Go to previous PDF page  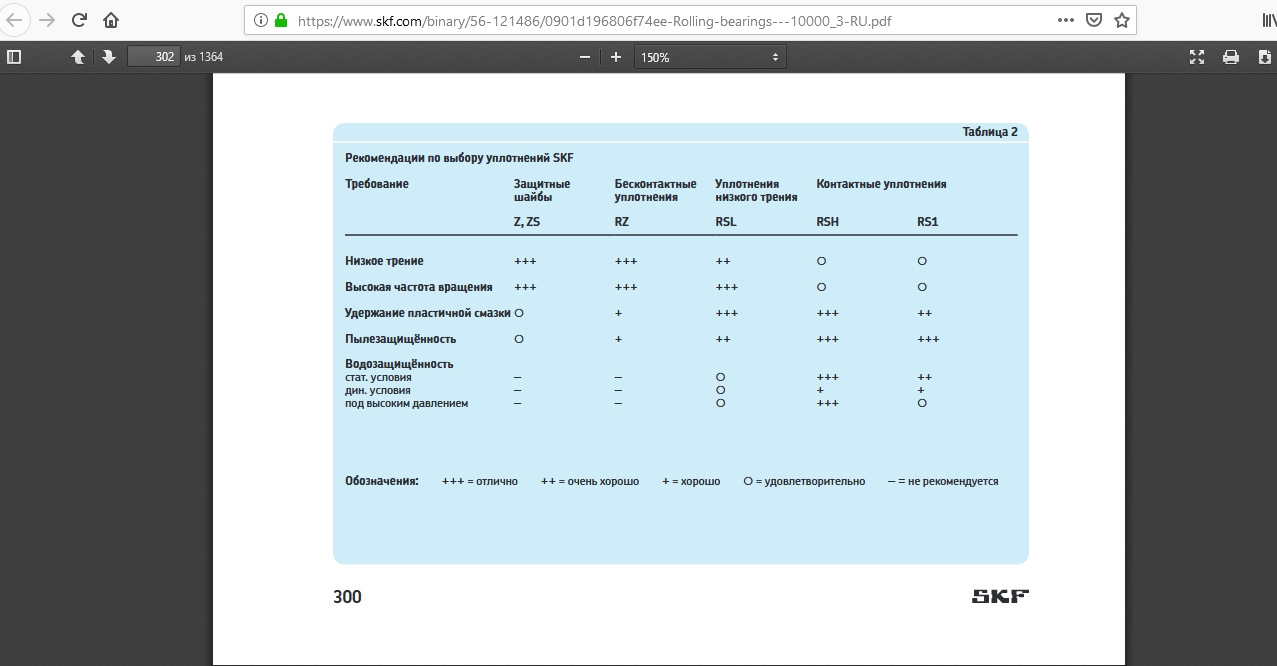tap(78, 57)
